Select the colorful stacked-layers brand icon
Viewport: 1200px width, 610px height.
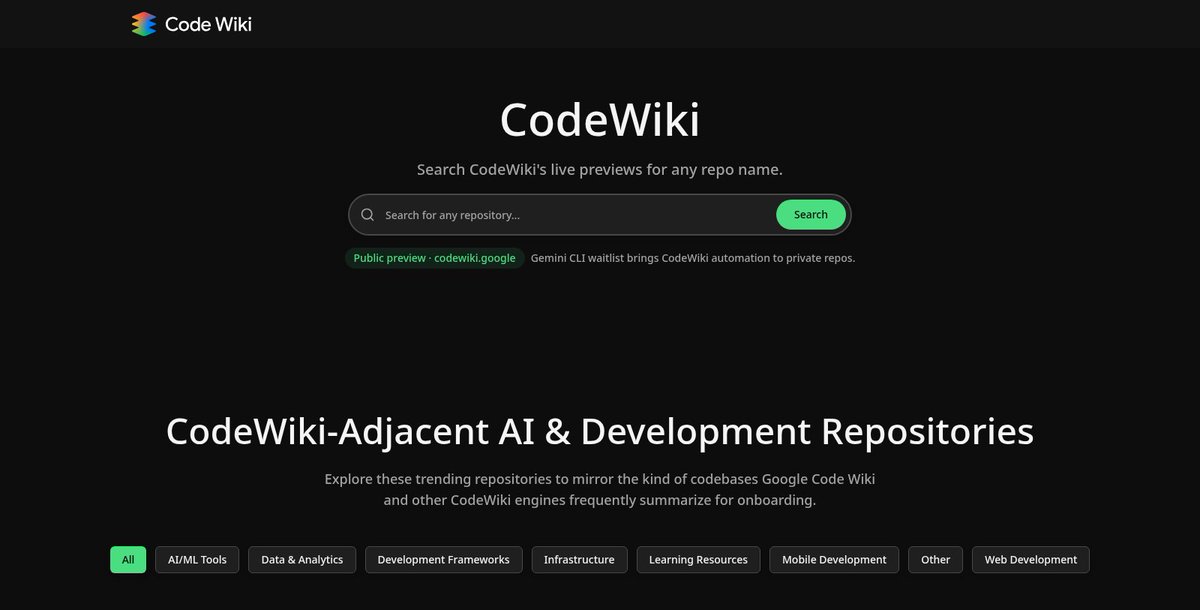click(143, 23)
